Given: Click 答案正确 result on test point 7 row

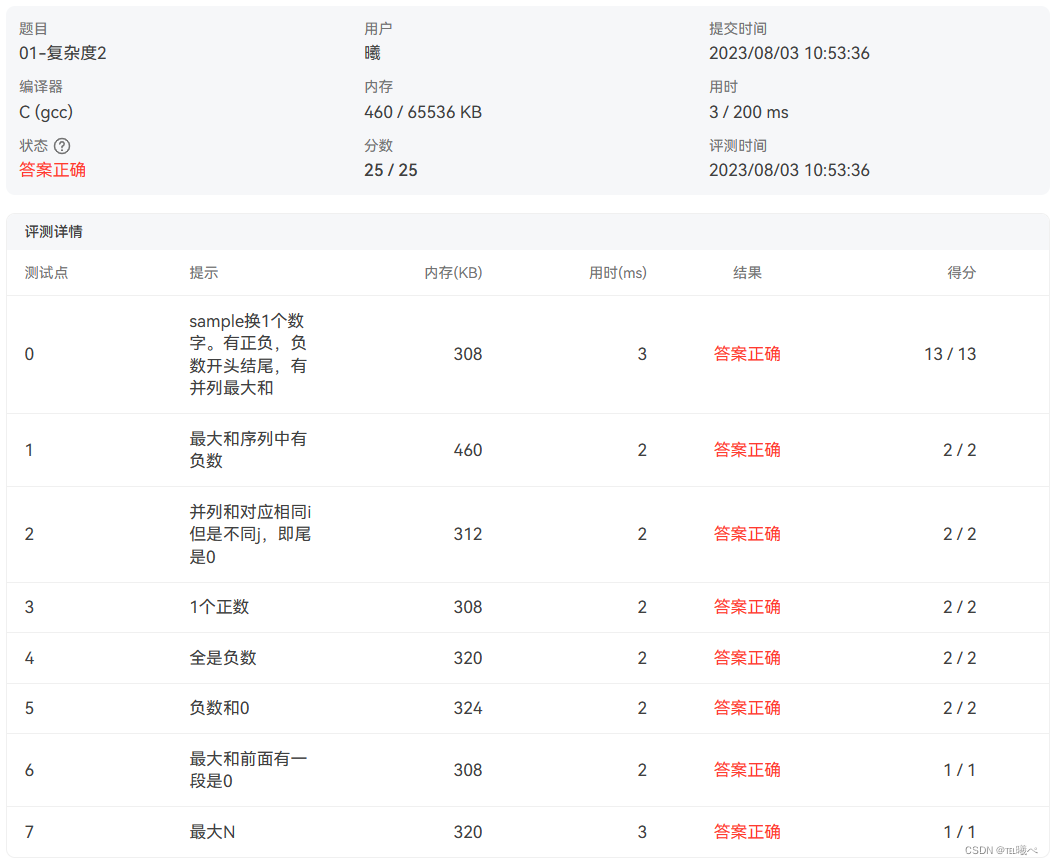Looking at the screenshot, I should 747,831.
